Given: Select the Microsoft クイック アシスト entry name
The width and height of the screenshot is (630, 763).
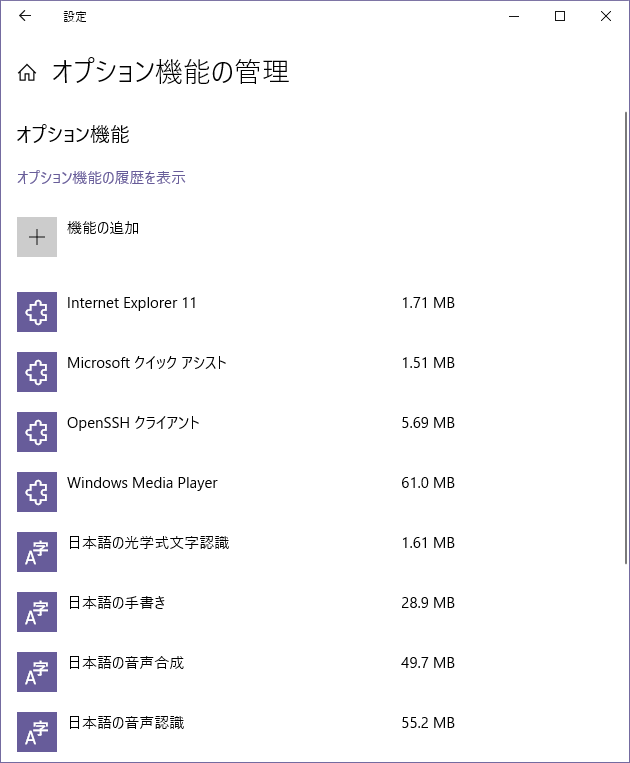Looking at the screenshot, I should pyautogui.click(x=147, y=363).
